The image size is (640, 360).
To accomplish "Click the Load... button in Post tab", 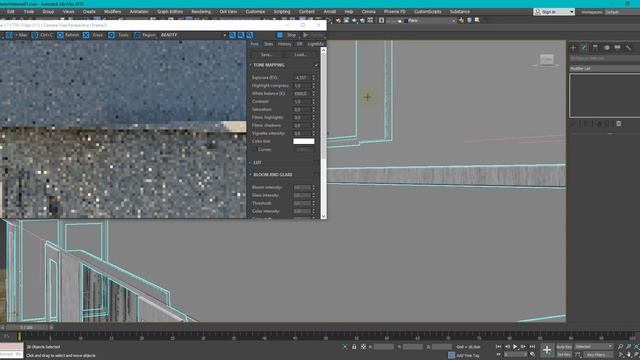I will 300,54.
